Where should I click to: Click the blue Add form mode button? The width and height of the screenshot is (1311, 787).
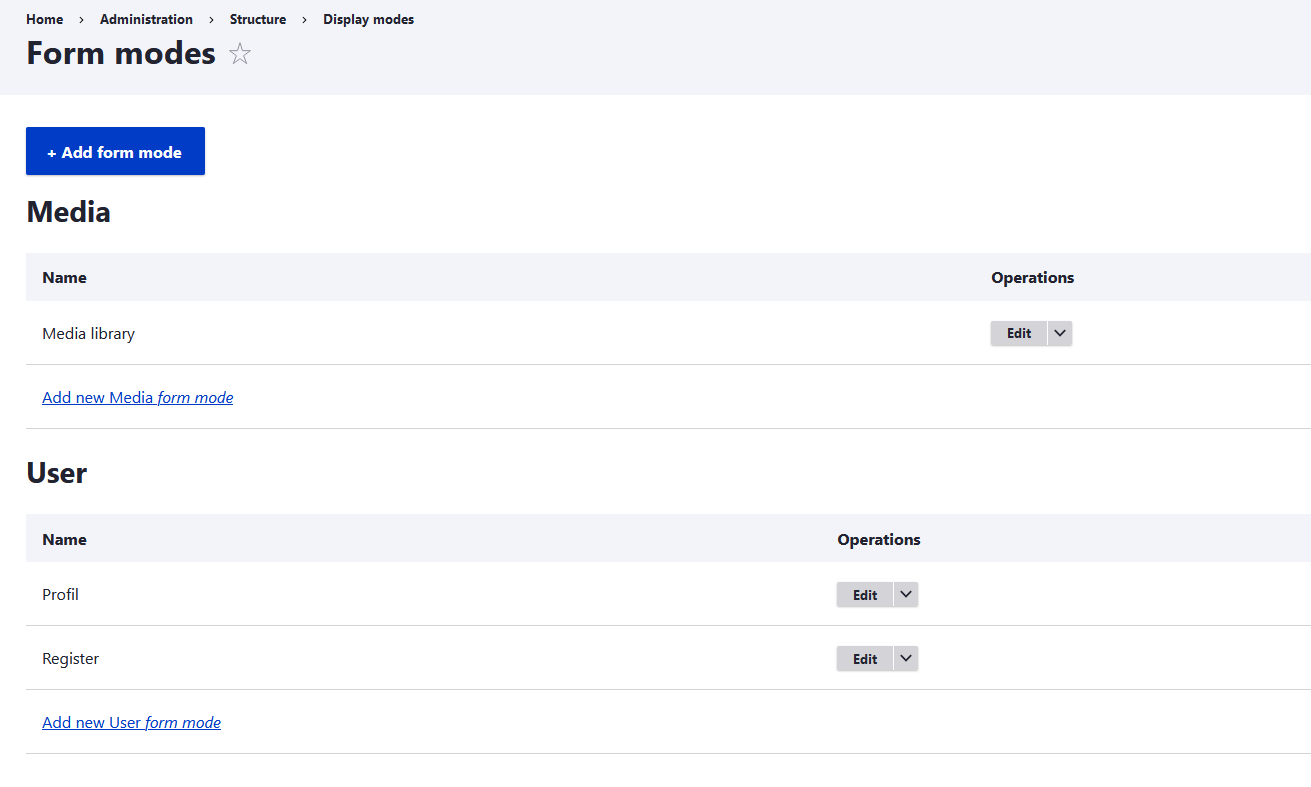pos(115,152)
